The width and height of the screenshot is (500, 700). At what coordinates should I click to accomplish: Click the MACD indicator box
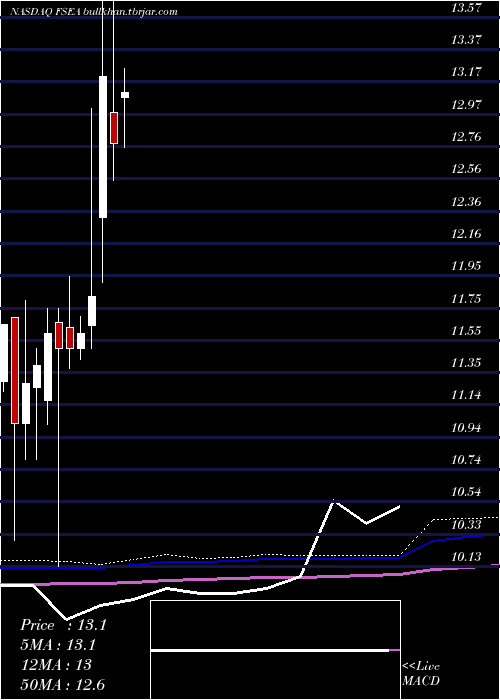coord(275,650)
